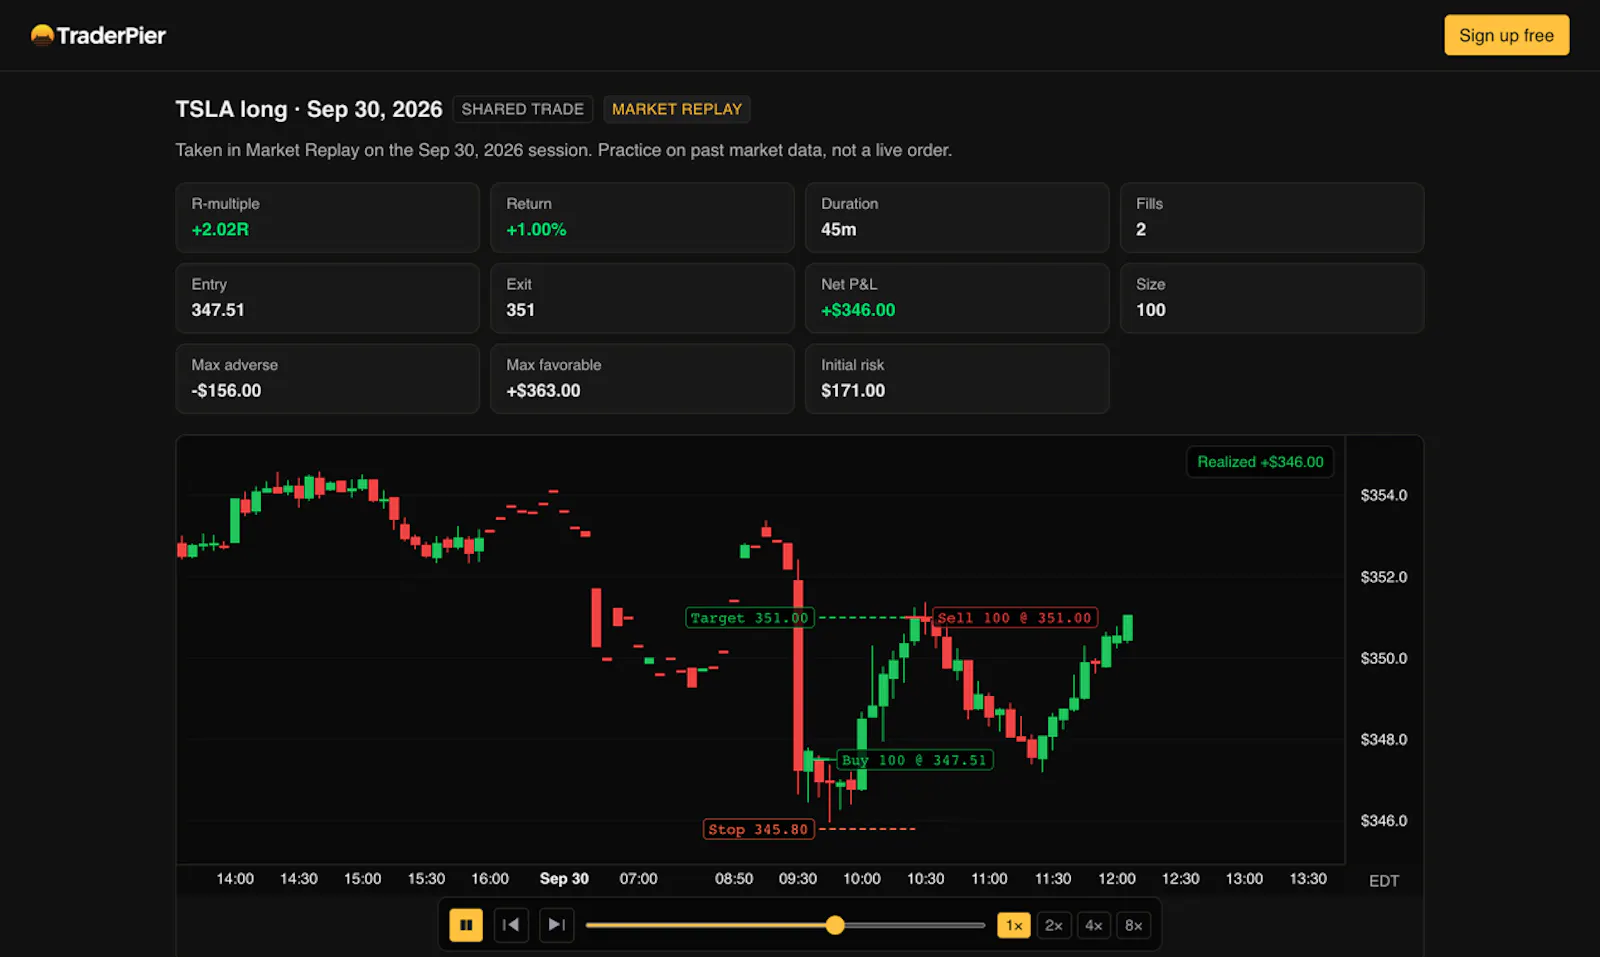Screen dimensions: 1600x957
Task: Click the 09:30 time axis label
Action: coord(798,878)
